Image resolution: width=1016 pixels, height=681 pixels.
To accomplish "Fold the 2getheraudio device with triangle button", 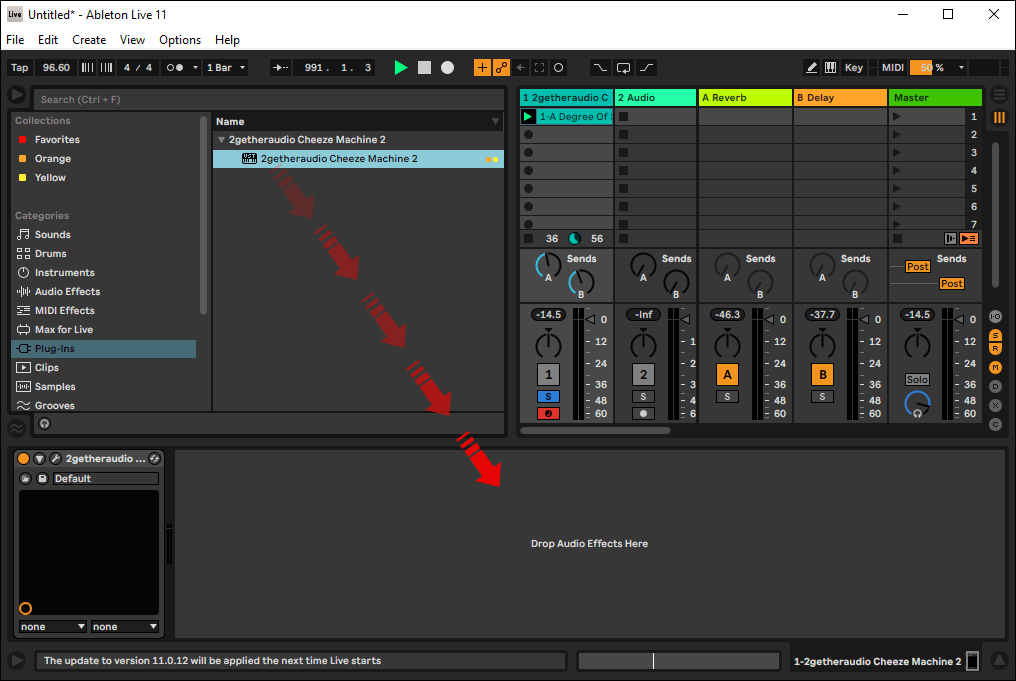I will [x=40, y=459].
